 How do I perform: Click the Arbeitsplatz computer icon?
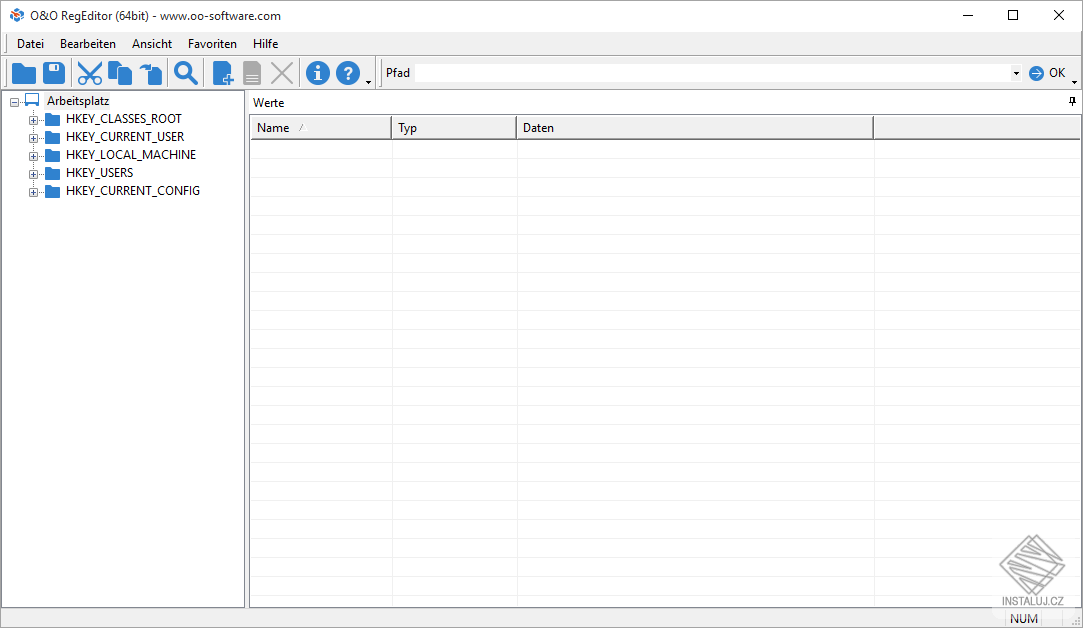tap(32, 101)
